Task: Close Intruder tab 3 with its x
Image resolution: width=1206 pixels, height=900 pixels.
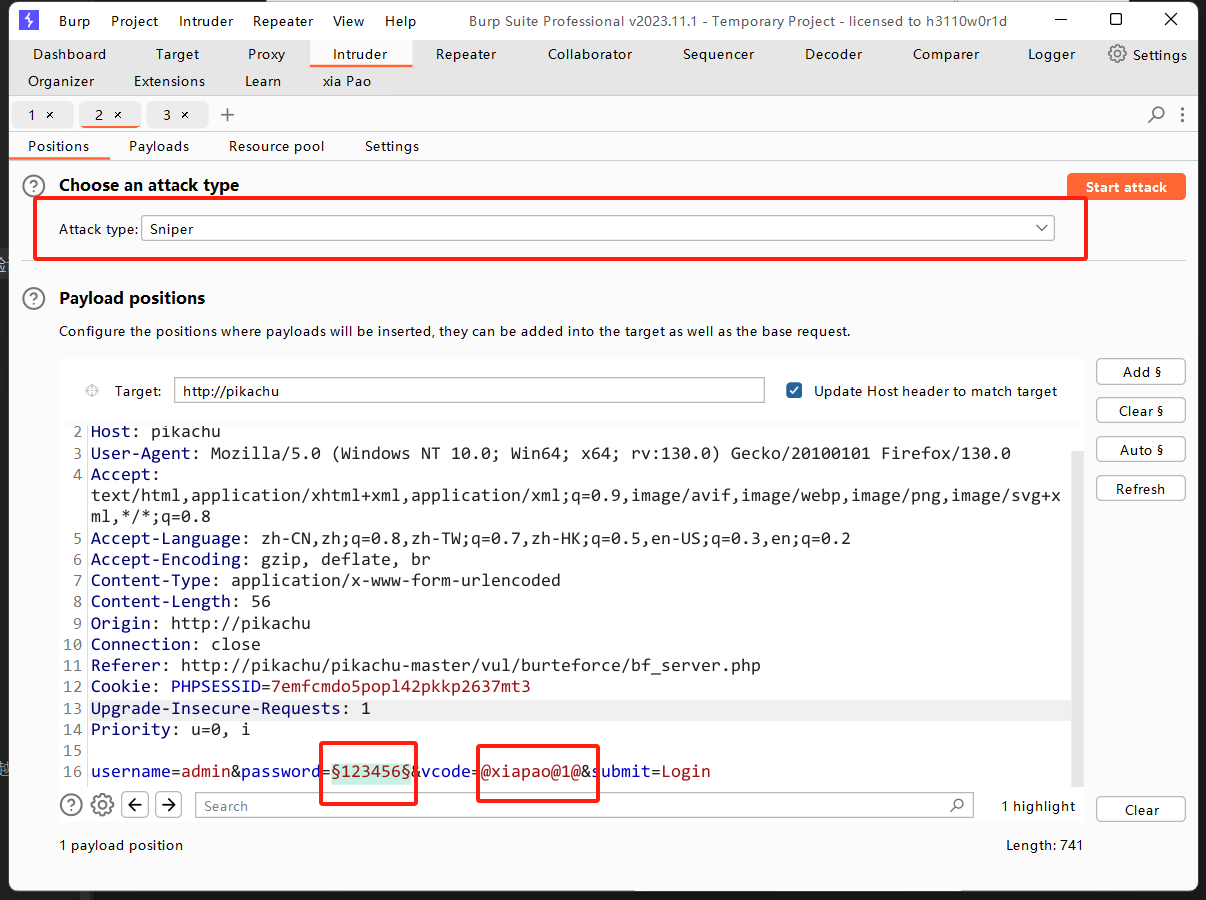Action: coord(185,115)
